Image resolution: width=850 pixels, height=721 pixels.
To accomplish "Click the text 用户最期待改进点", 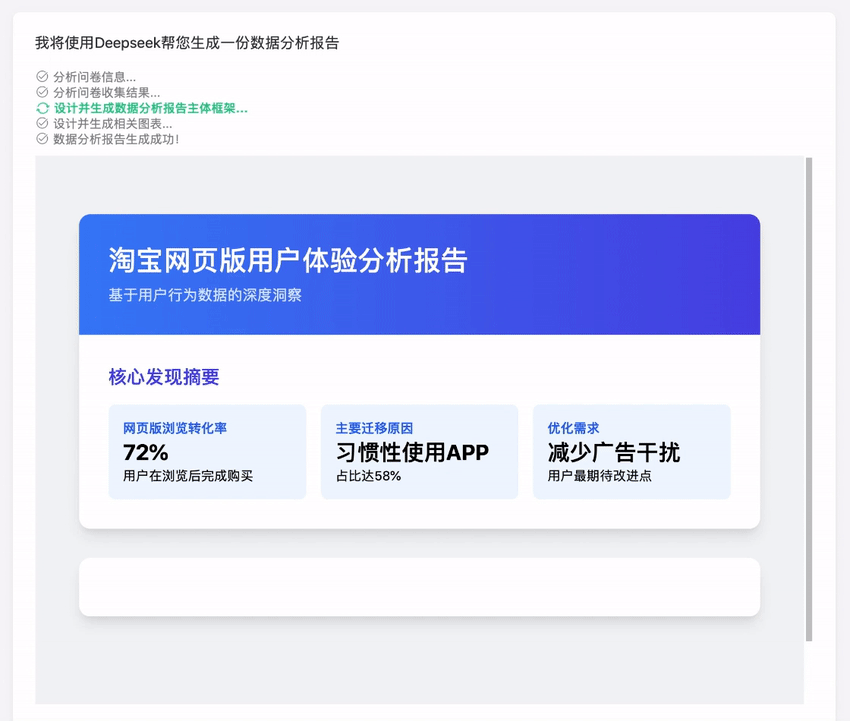I will point(600,476).
